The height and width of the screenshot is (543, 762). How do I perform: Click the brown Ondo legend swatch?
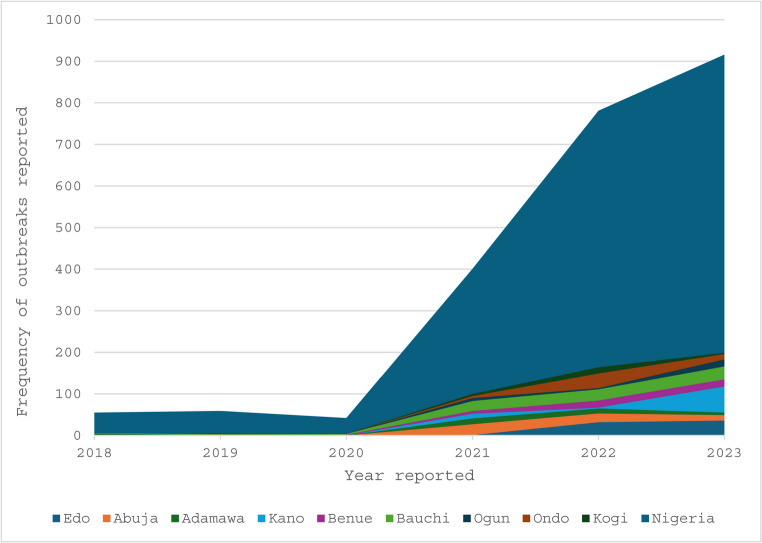point(525,519)
